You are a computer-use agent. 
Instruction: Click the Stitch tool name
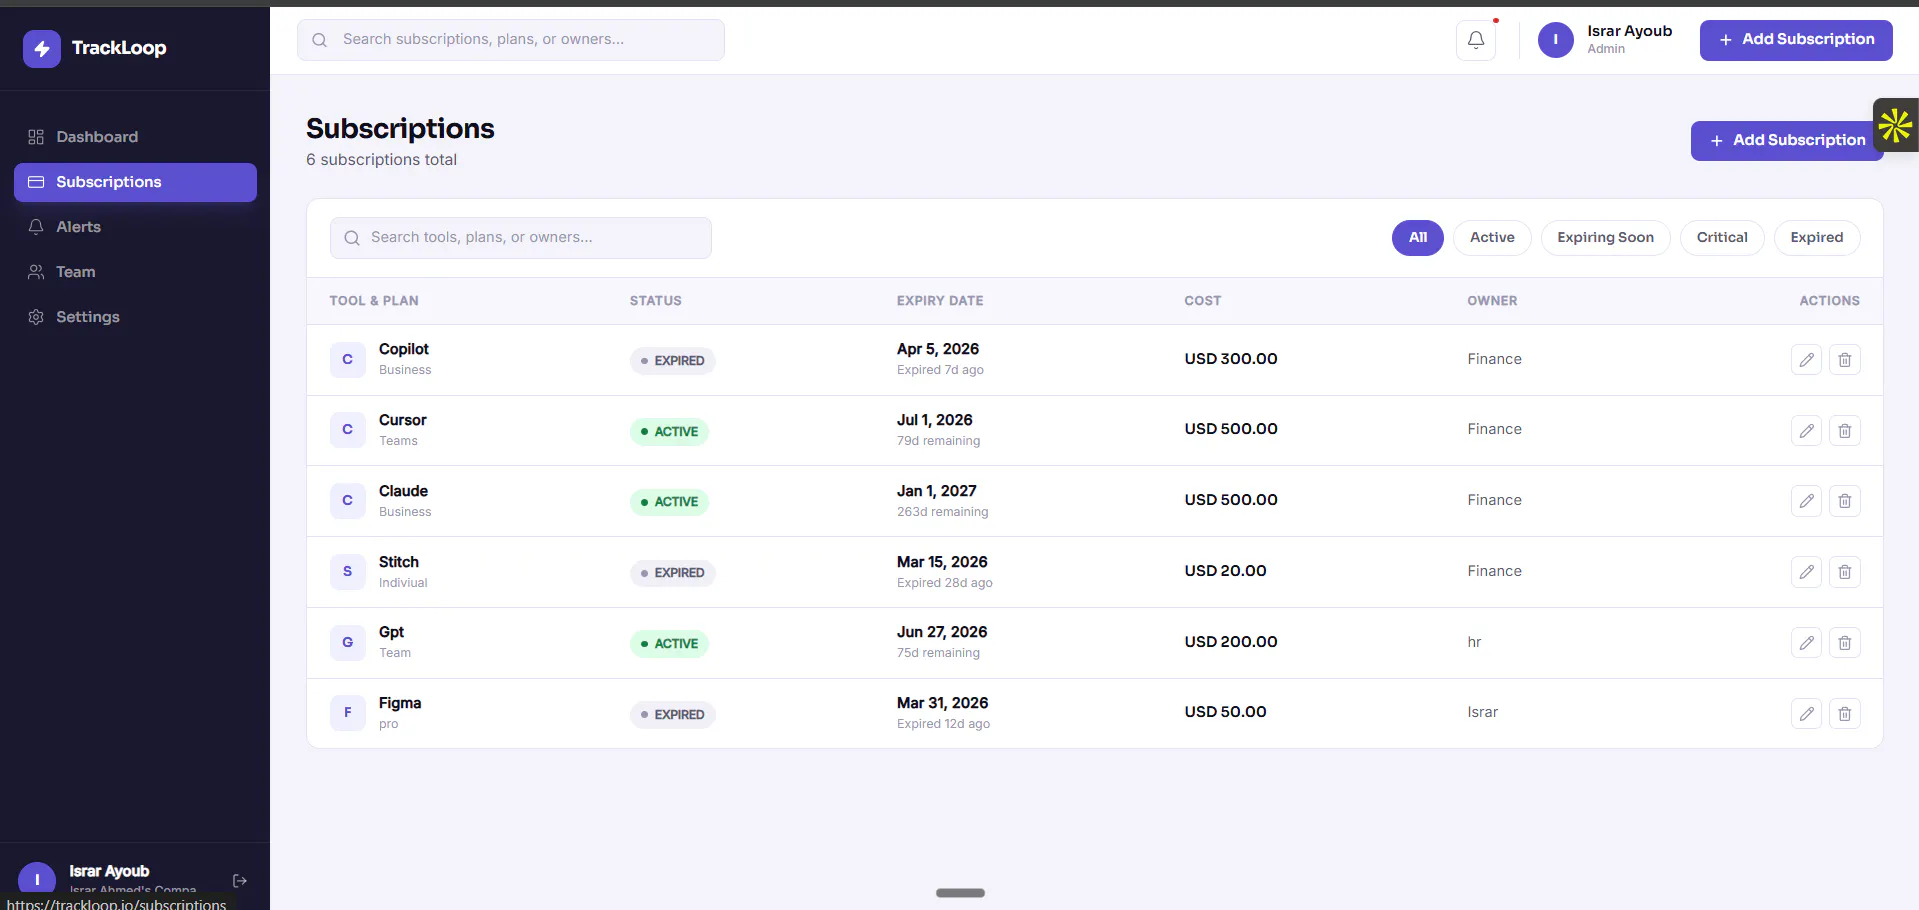pos(399,562)
